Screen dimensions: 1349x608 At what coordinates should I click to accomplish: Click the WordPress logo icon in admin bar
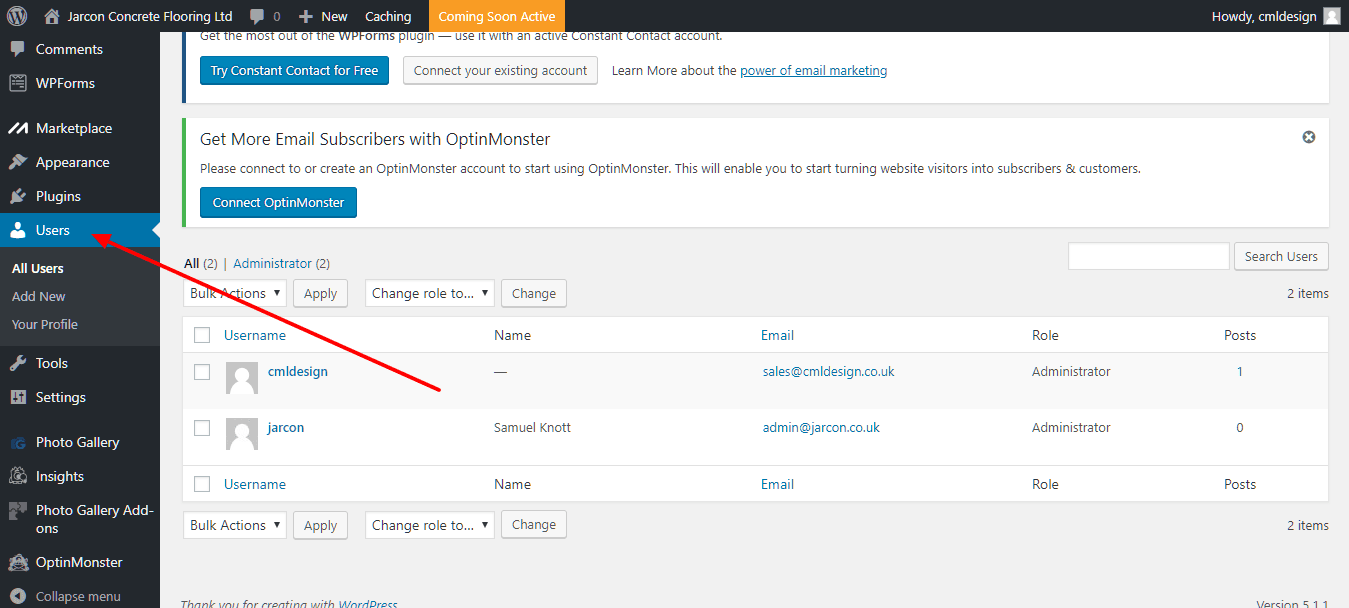tap(17, 16)
